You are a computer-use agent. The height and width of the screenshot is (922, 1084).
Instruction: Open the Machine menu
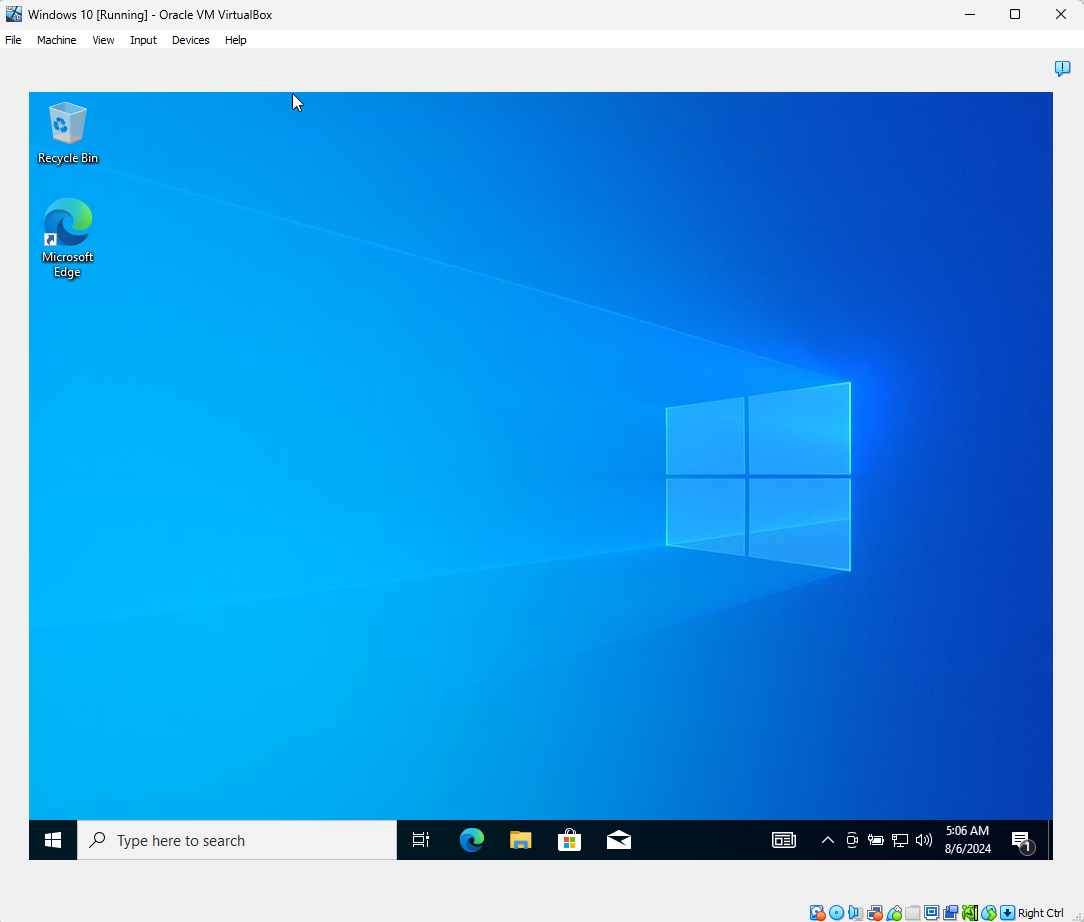pyautogui.click(x=57, y=40)
